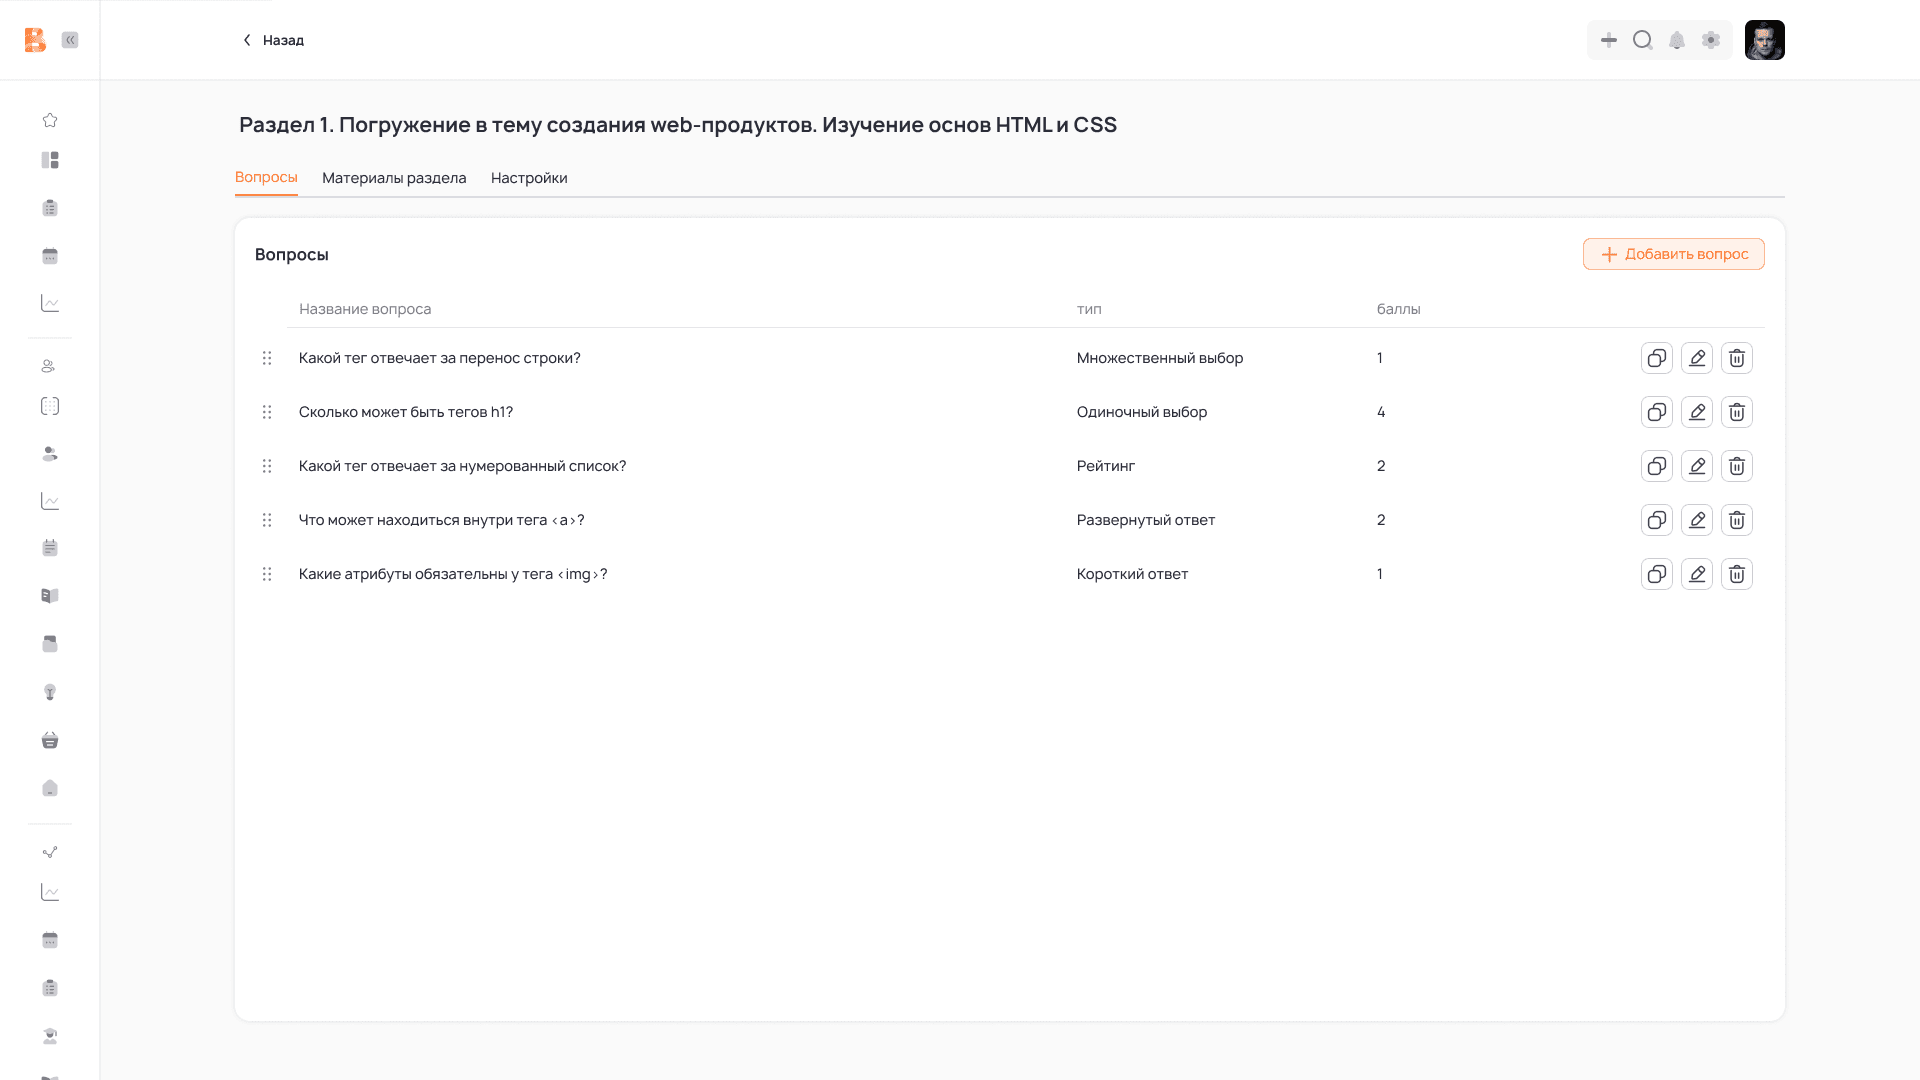Open the Настройки tab

(x=529, y=178)
